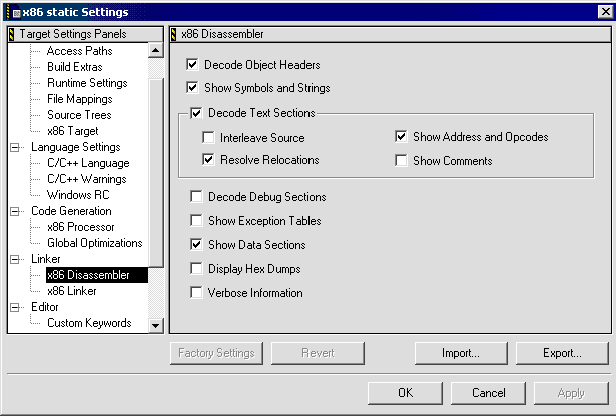Collapse the Editor tree node
The width and height of the screenshot is (616, 416).
15,308
